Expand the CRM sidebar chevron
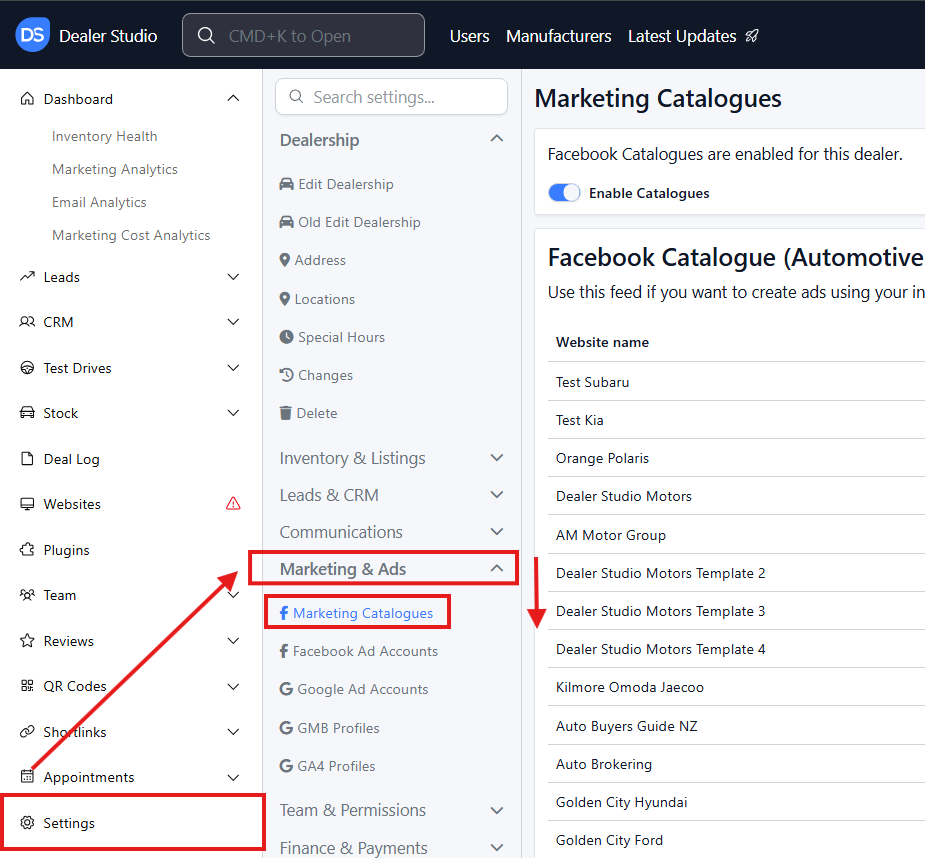Image resolution: width=925 pixels, height=858 pixels. point(234,322)
